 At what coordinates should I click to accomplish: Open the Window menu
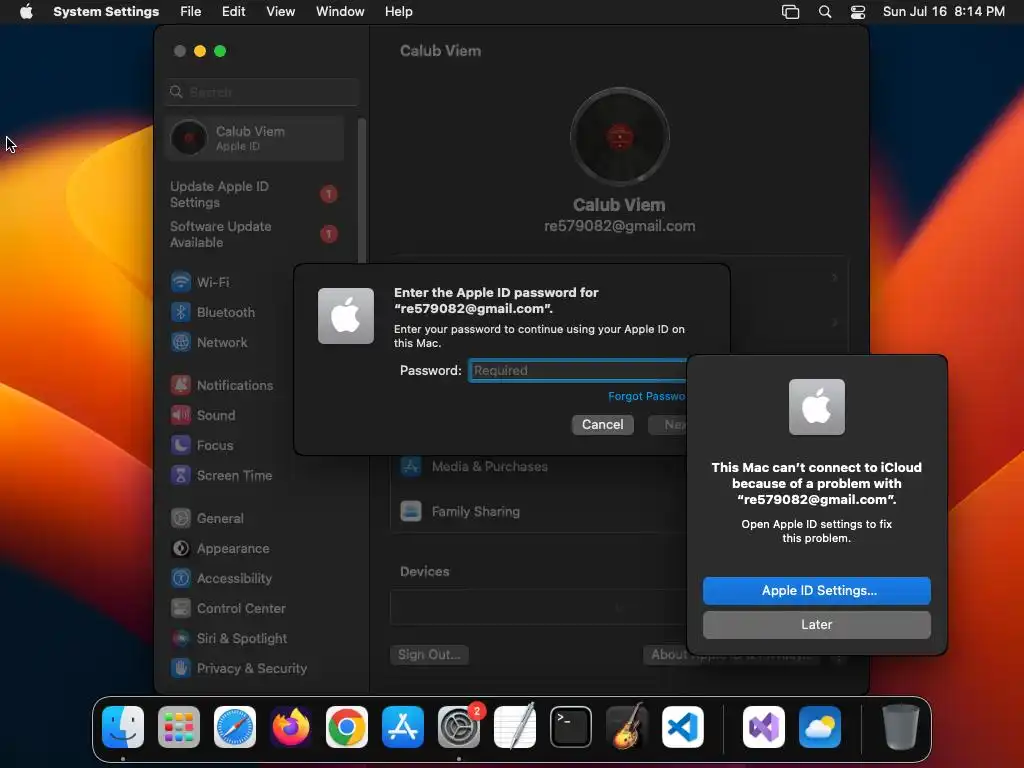tap(340, 12)
